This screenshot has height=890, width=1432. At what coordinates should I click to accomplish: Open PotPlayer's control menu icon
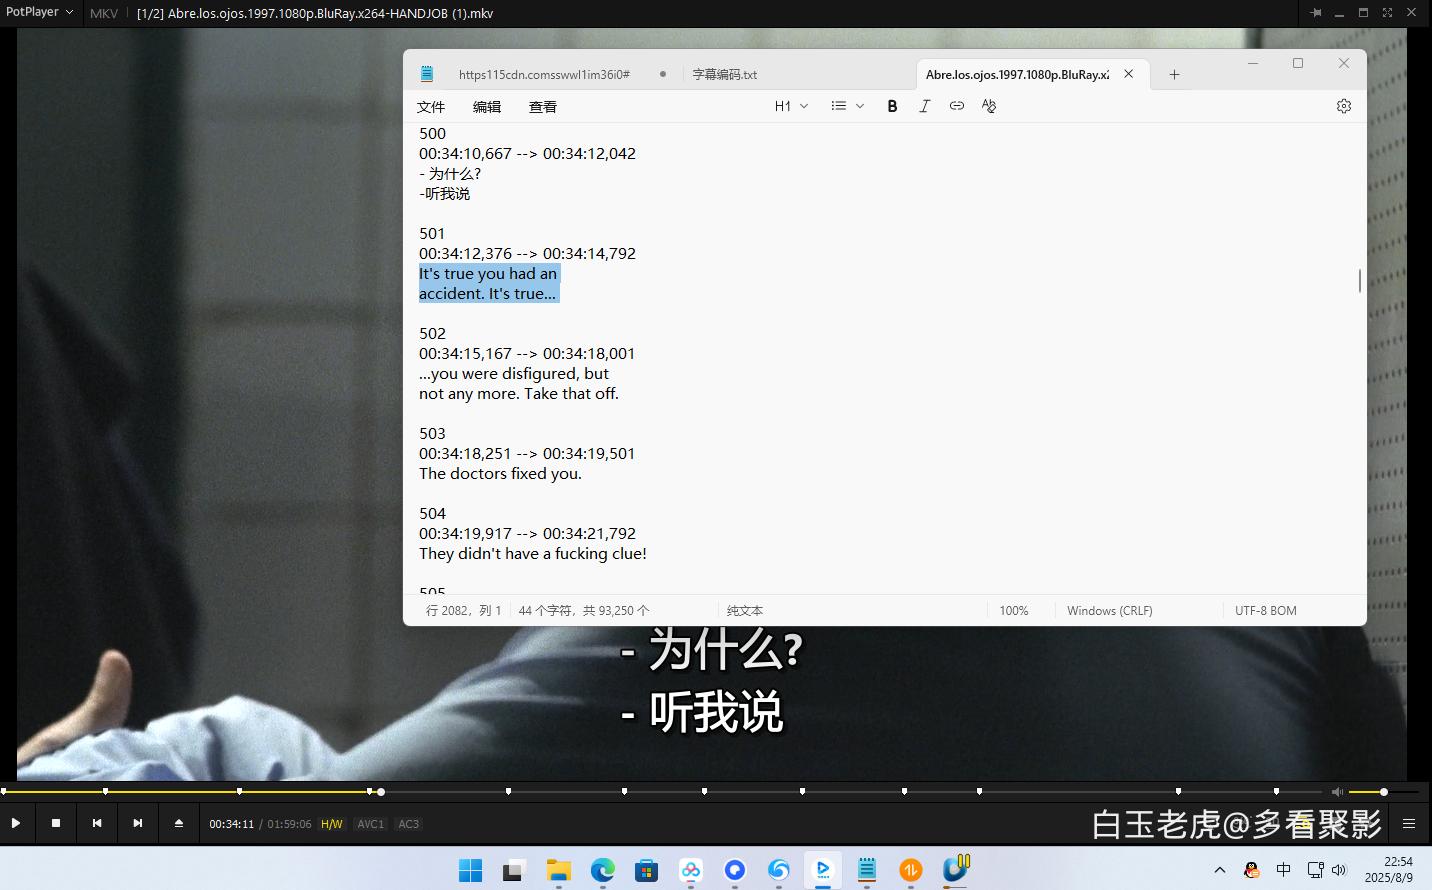(x=1407, y=823)
